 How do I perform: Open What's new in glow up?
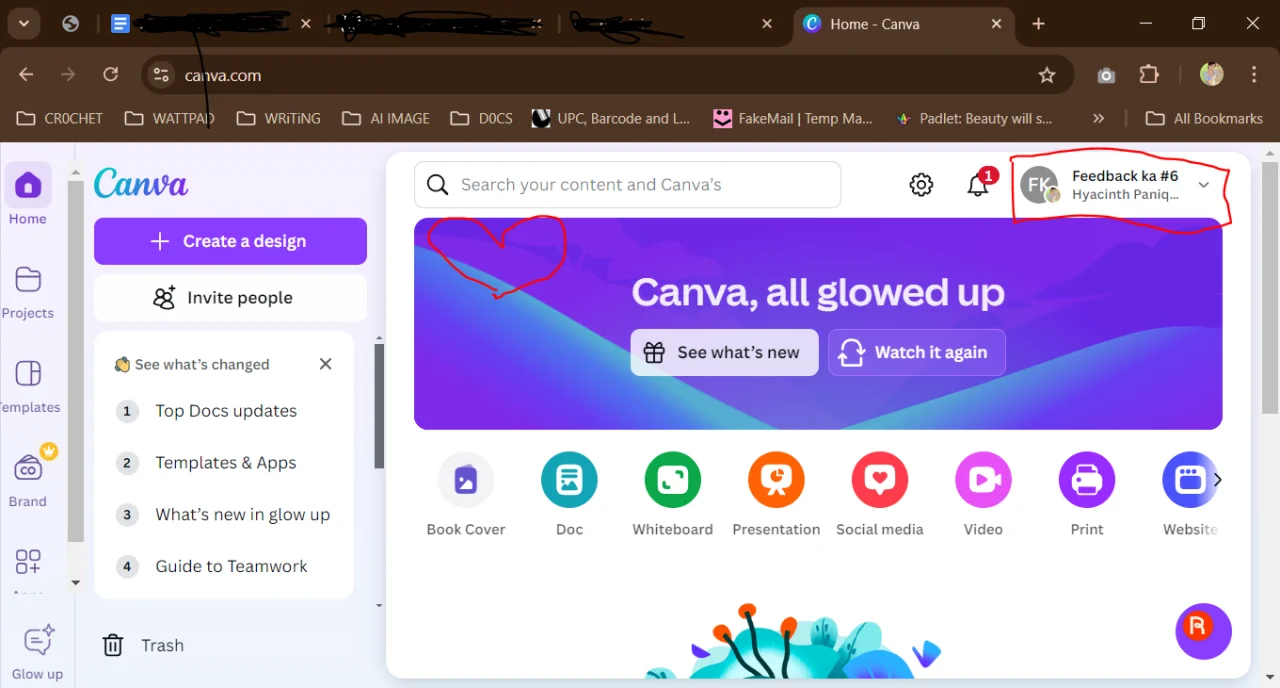(224, 515)
